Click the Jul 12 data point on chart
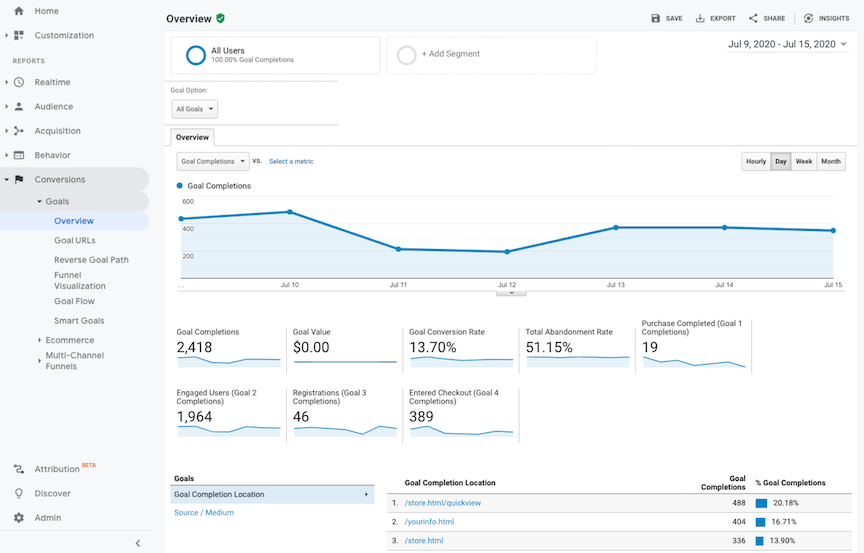The height and width of the screenshot is (553, 864). (507, 252)
